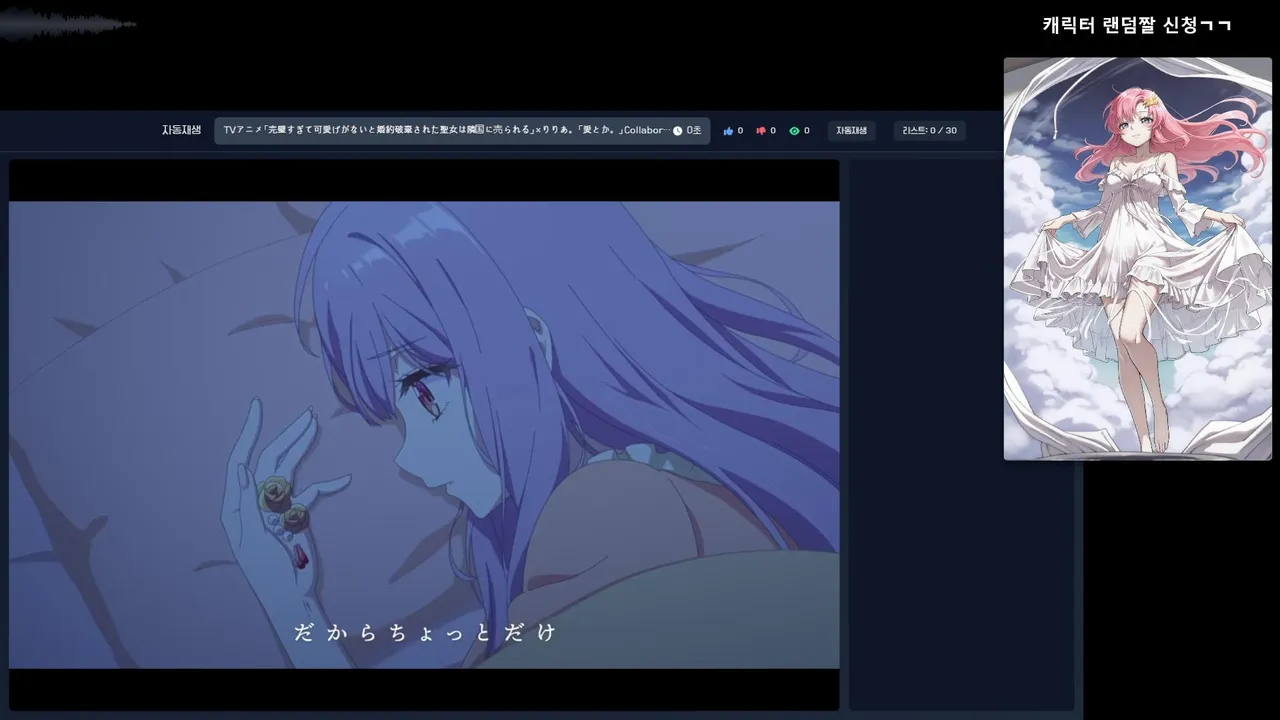Click the 캐릭터 랜덤짤 신청 heading text
The height and width of the screenshot is (720, 1280).
click(1136, 26)
